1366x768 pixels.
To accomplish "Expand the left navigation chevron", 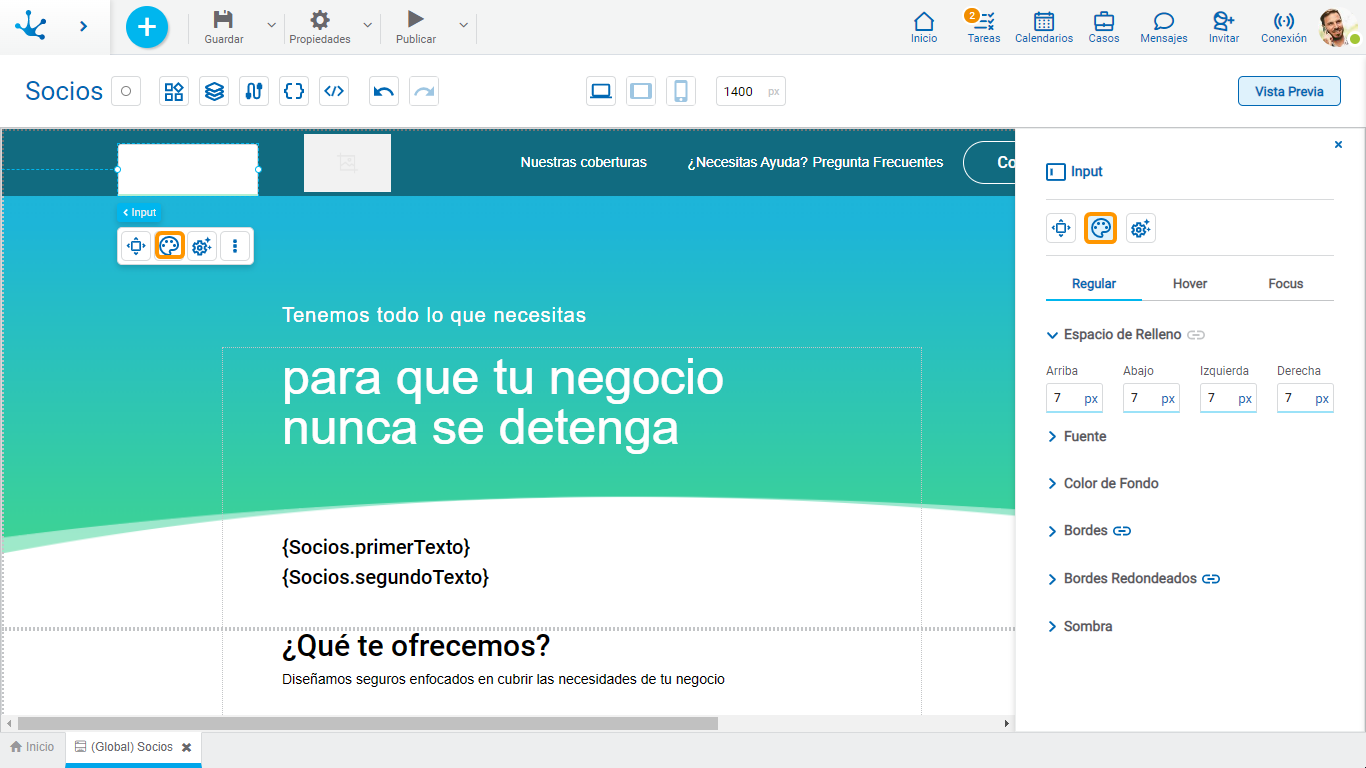I will [83, 26].
